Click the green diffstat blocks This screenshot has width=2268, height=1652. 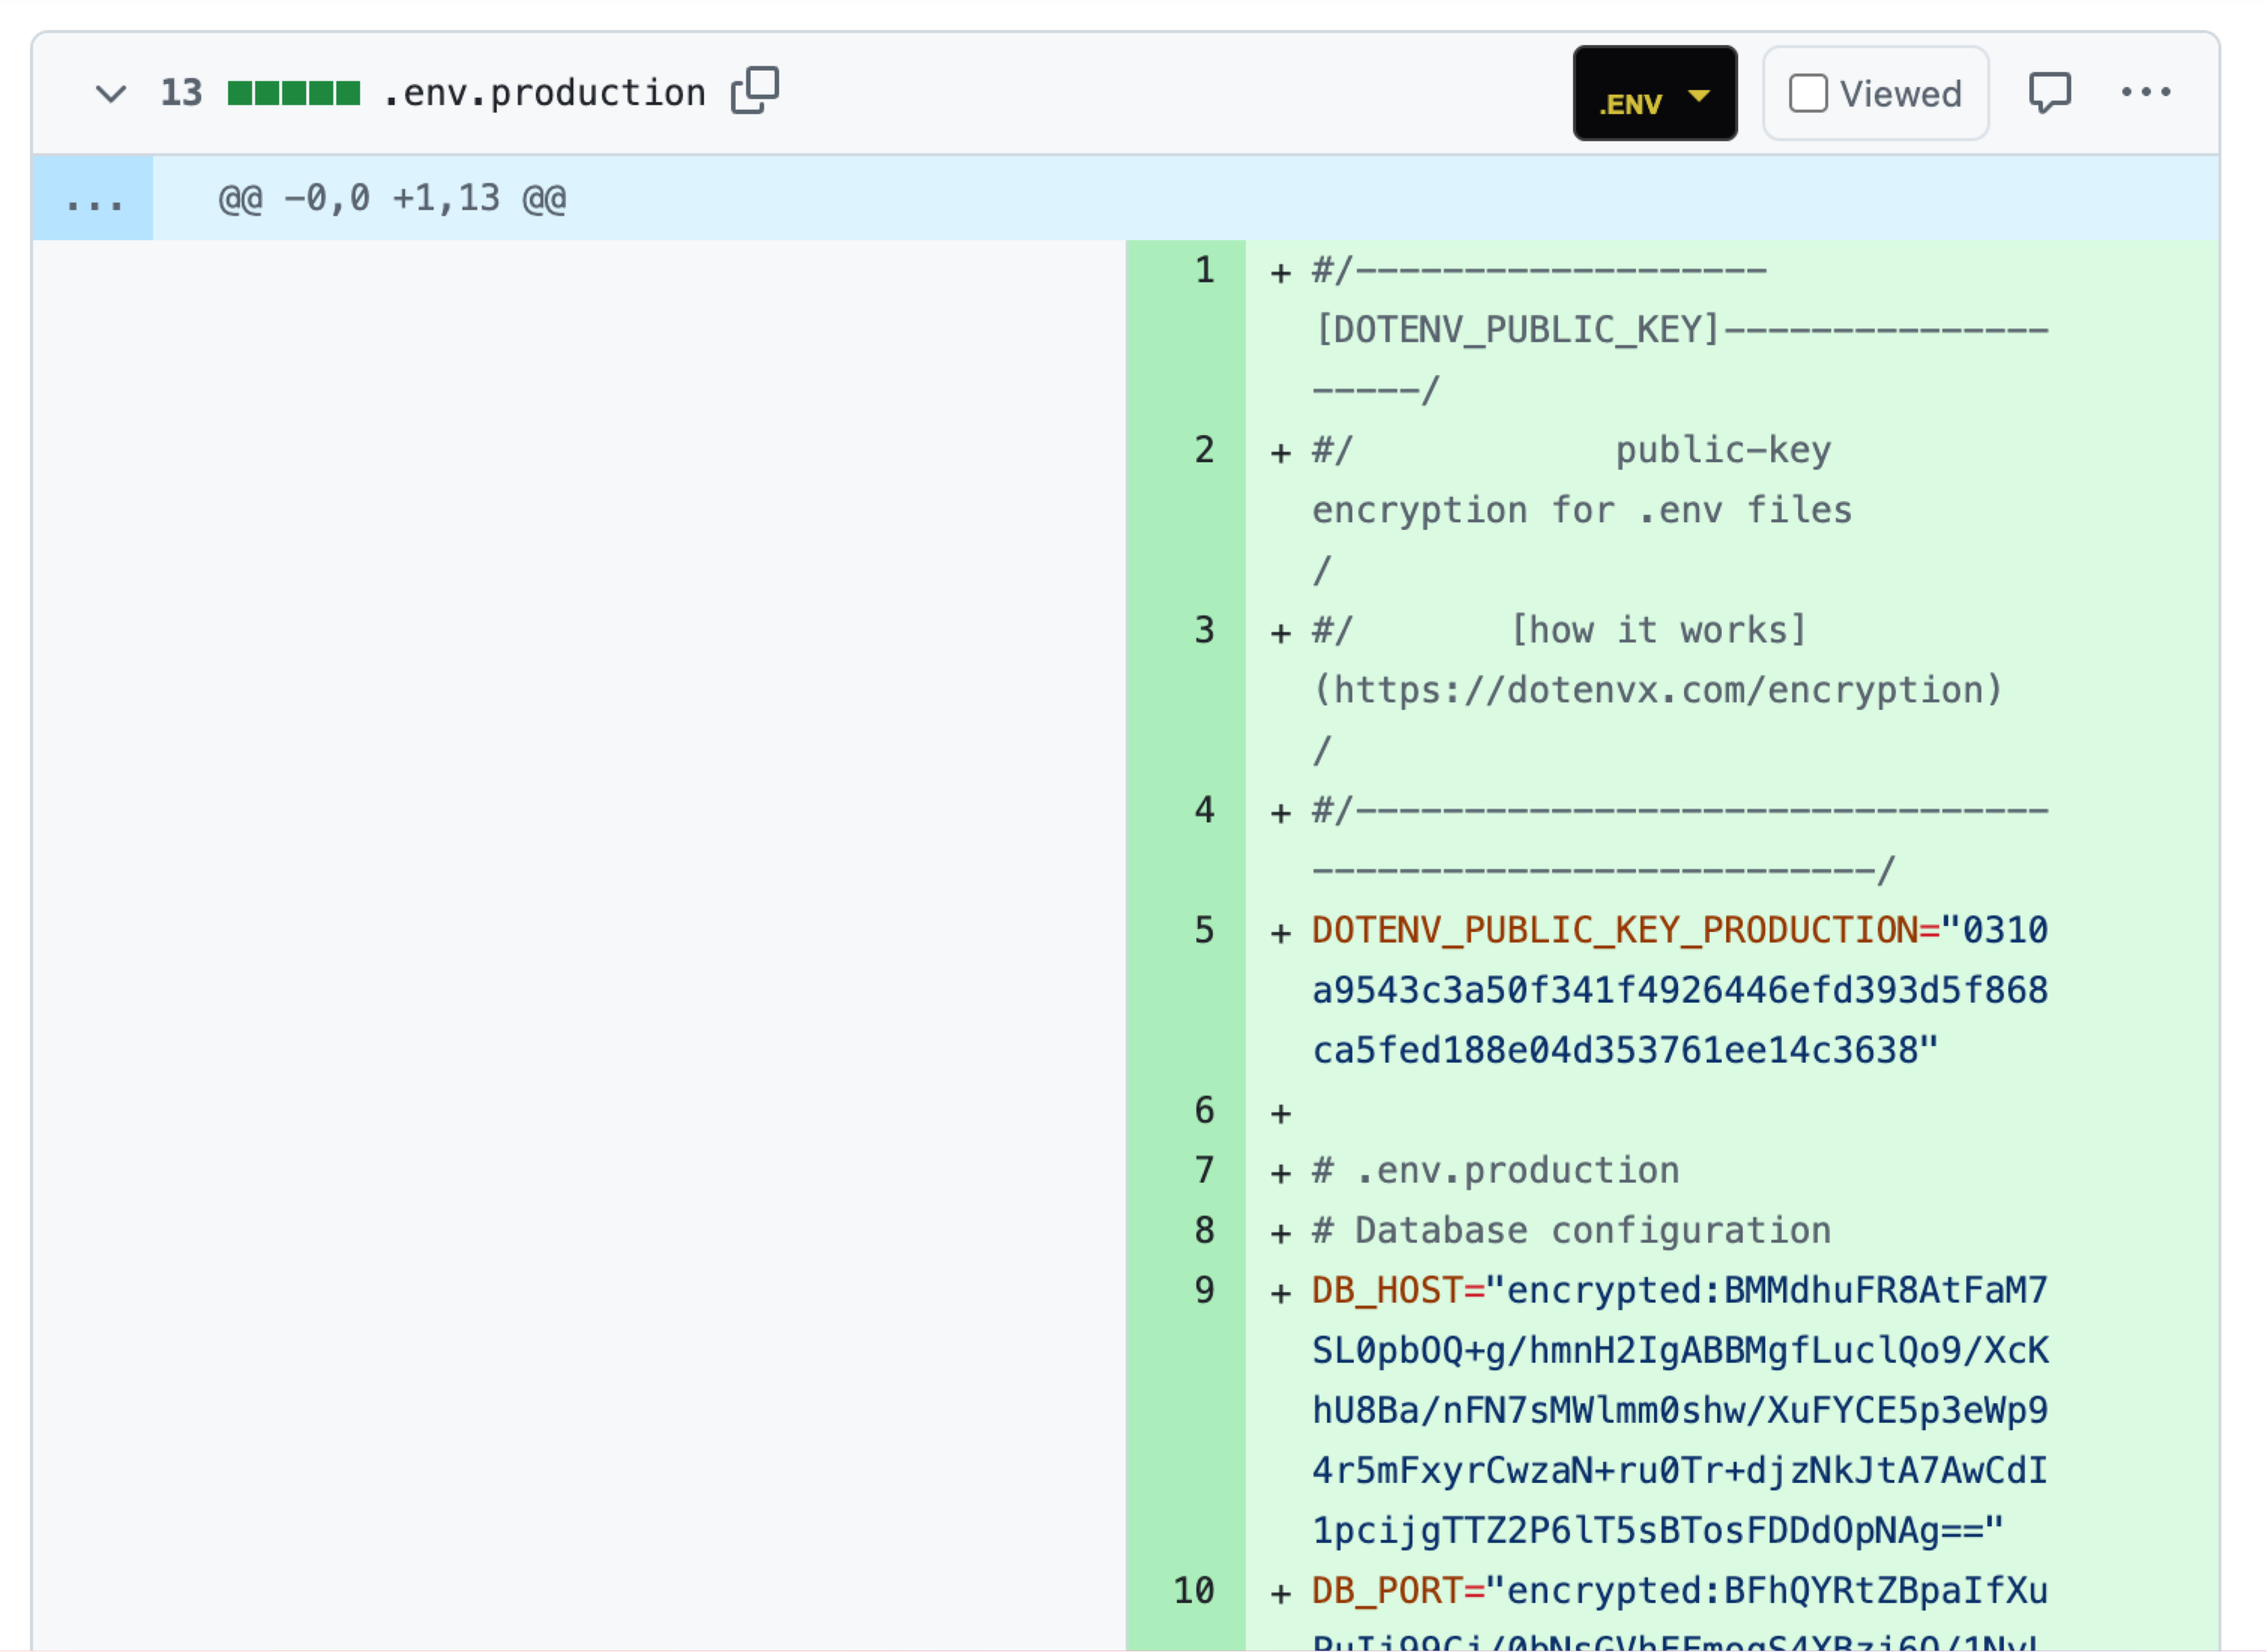293,93
